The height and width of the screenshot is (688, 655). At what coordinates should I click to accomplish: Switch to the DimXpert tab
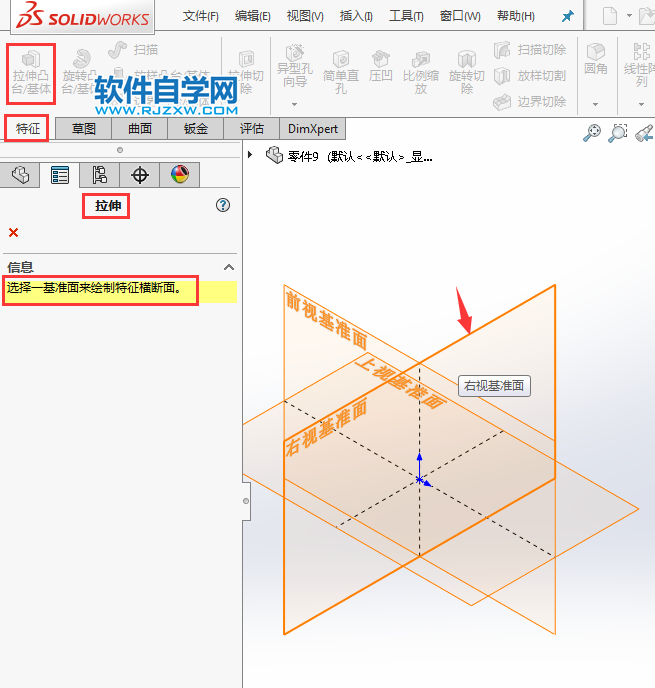point(312,129)
